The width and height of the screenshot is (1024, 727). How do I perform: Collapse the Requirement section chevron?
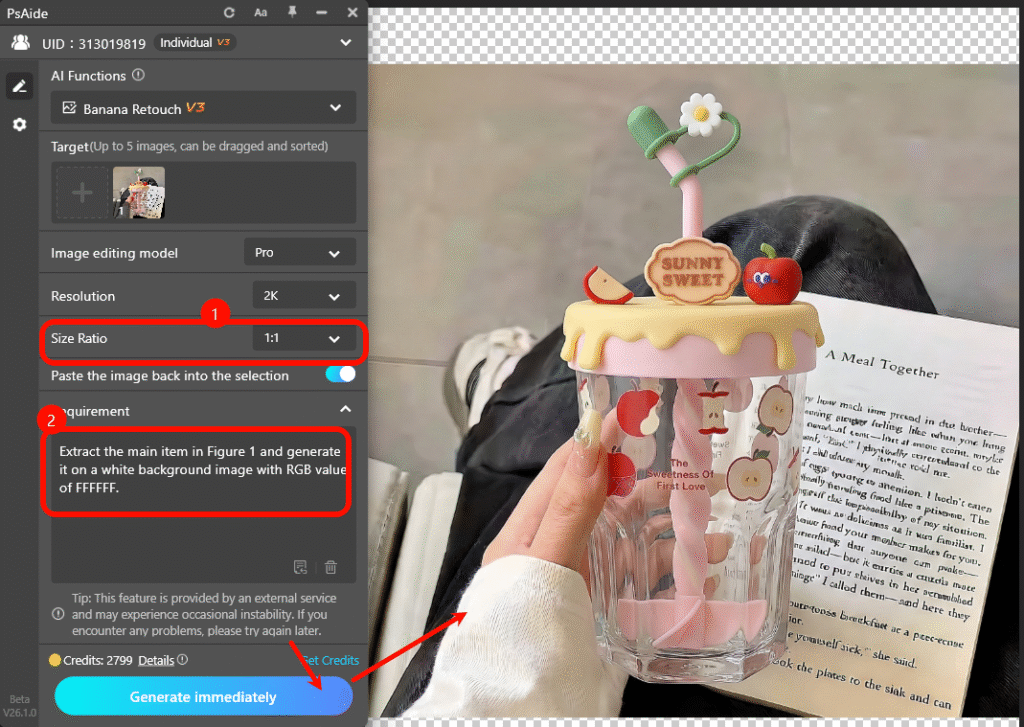345,410
